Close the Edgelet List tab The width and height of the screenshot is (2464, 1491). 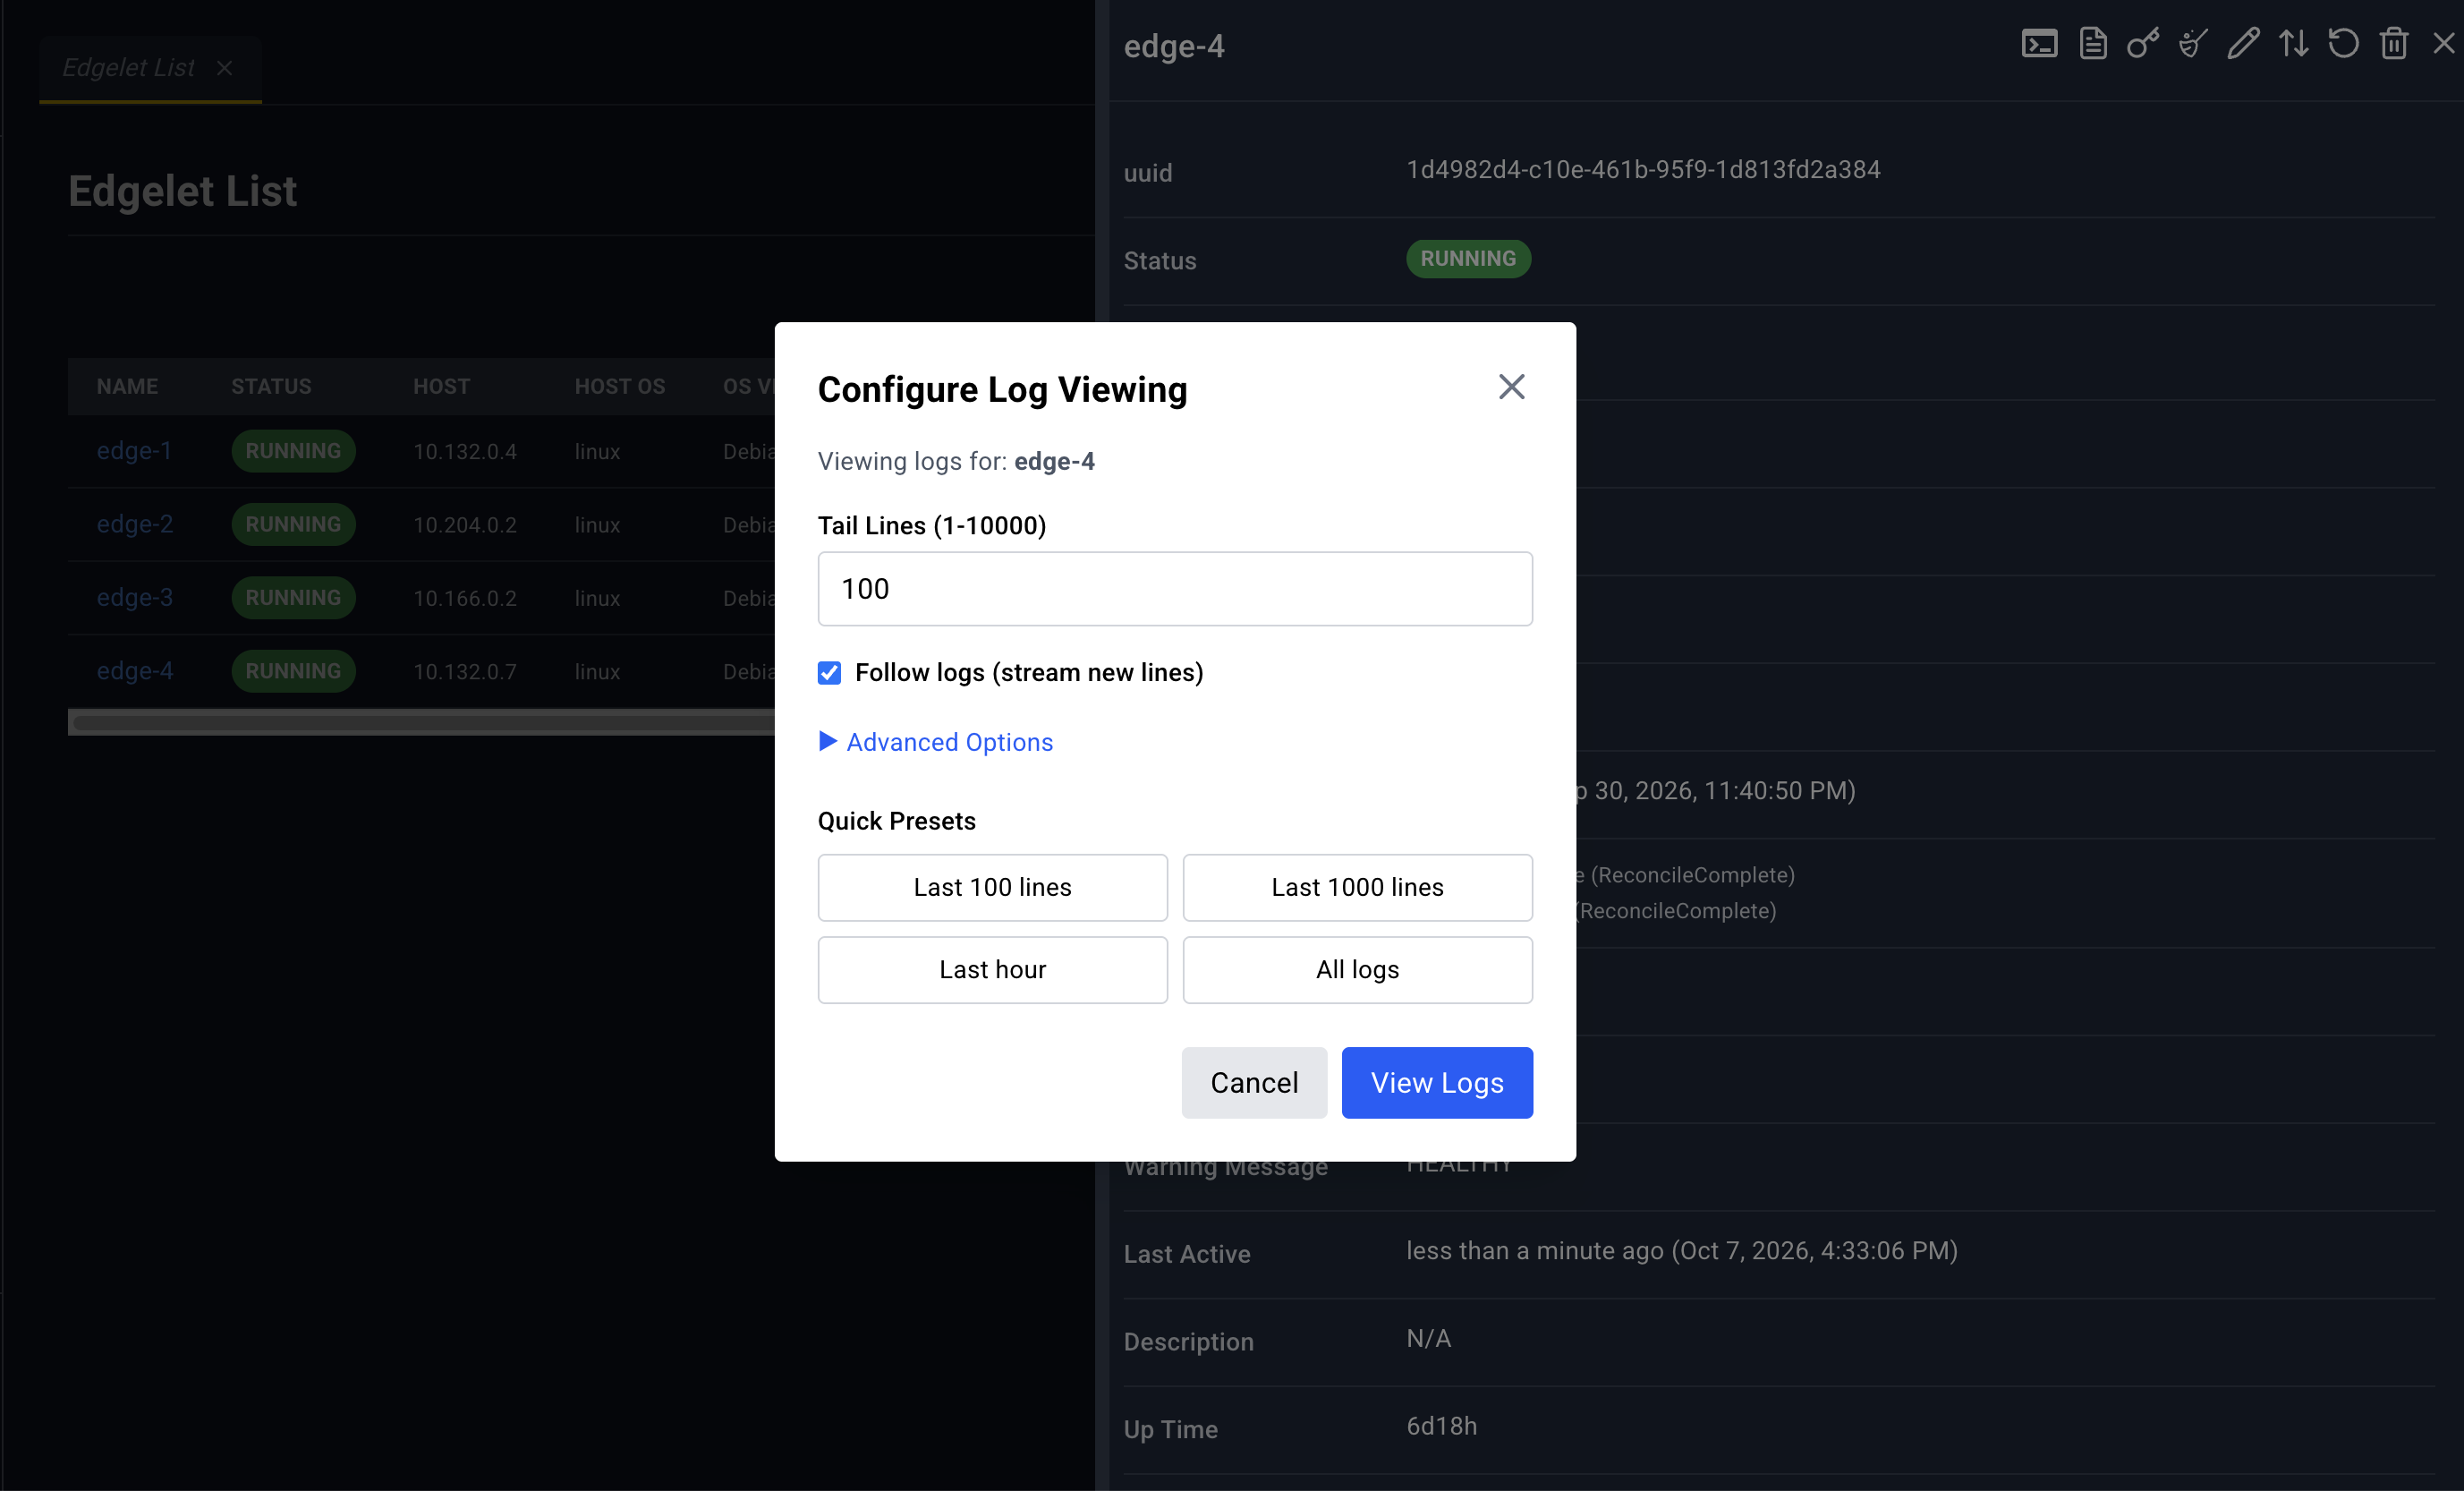[224, 68]
